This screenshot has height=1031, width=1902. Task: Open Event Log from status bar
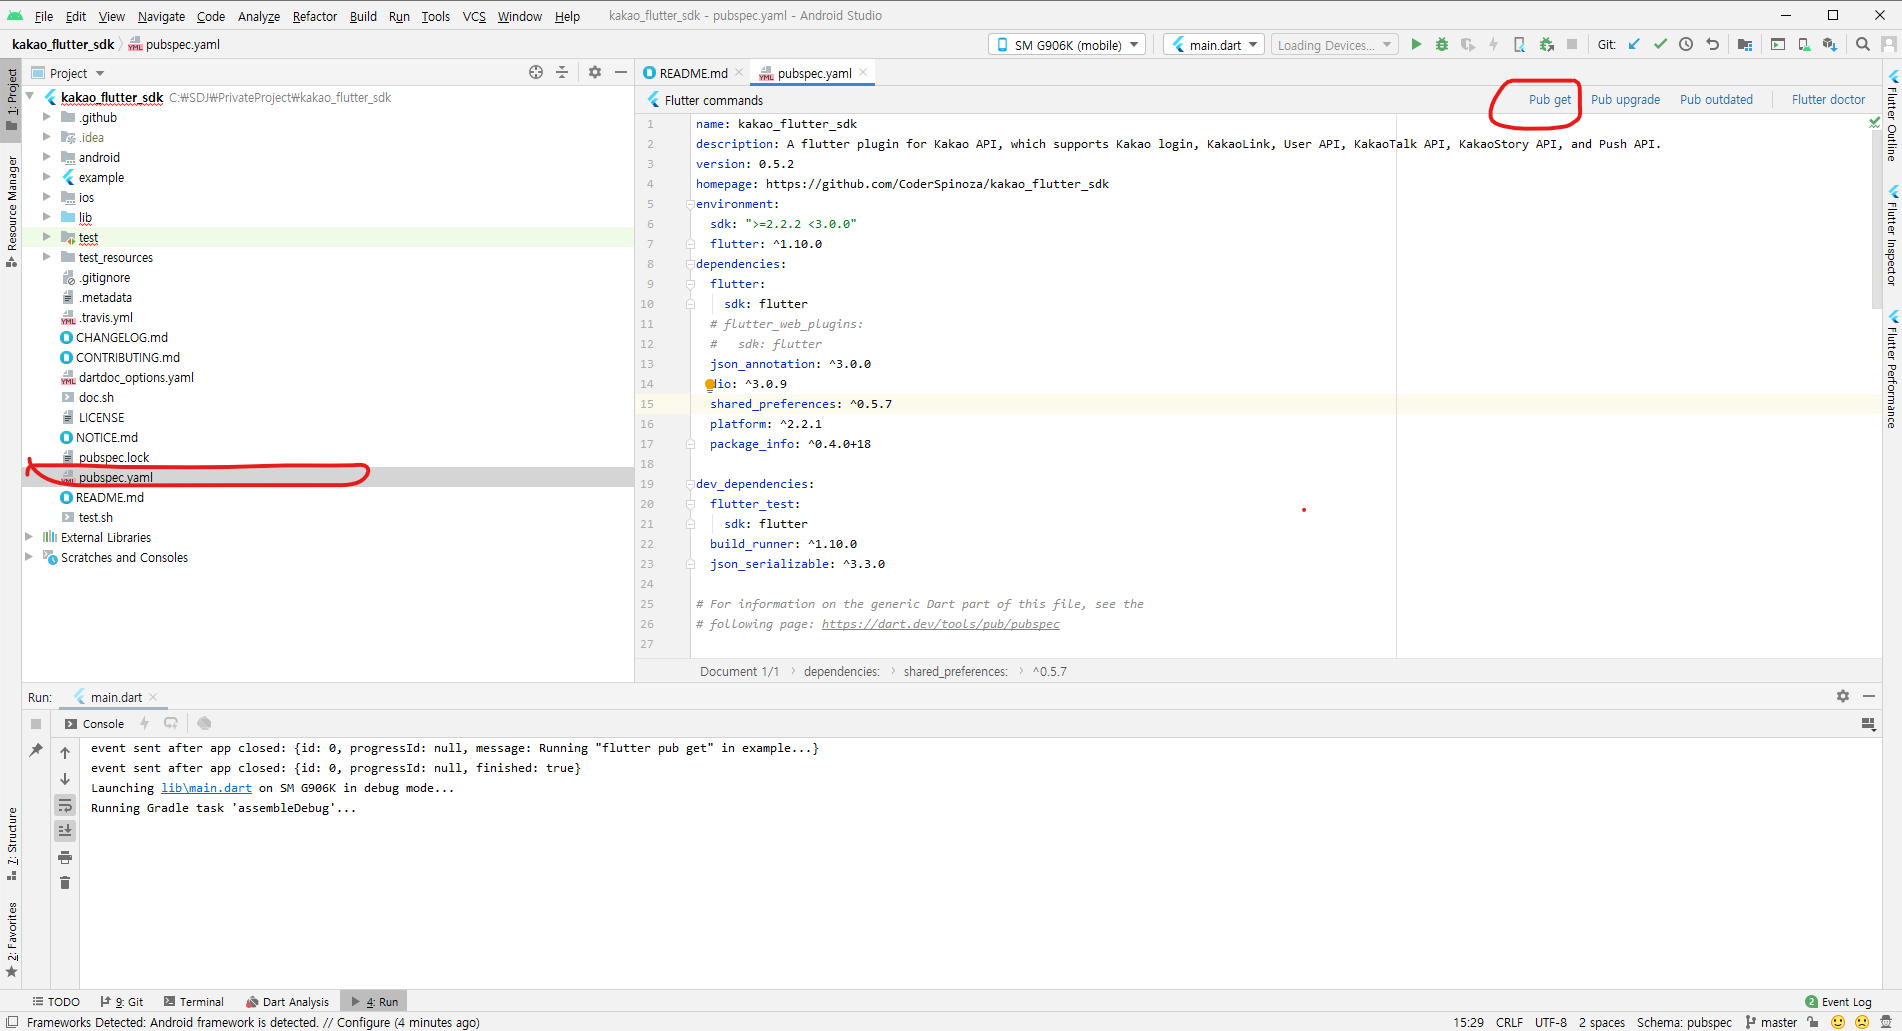coord(1838,1001)
